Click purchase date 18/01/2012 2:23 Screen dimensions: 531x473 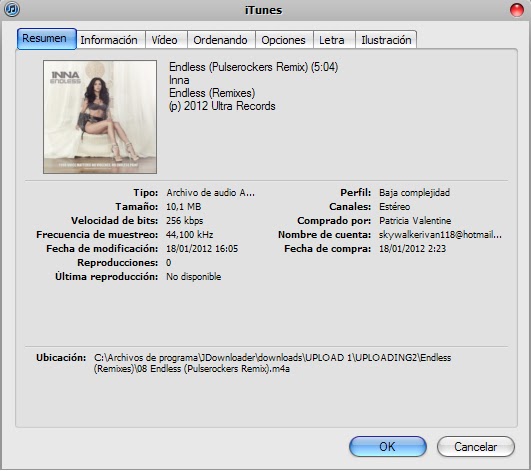(x=412, y=249)
